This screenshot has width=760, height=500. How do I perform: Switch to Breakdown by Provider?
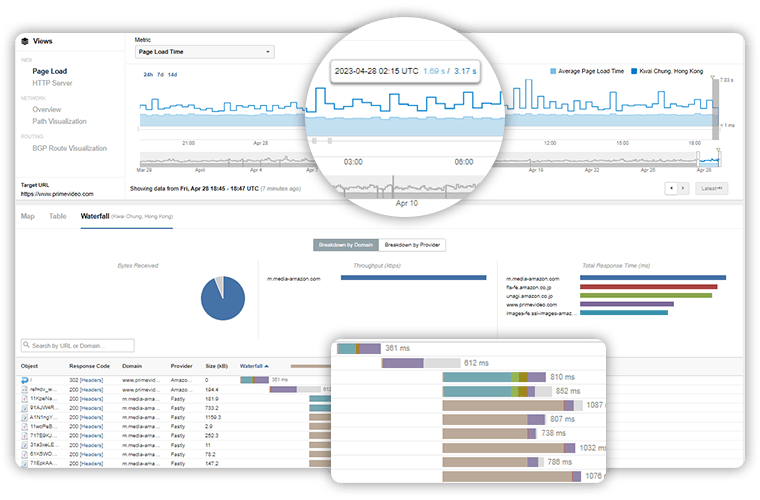(x=413, y=244)
